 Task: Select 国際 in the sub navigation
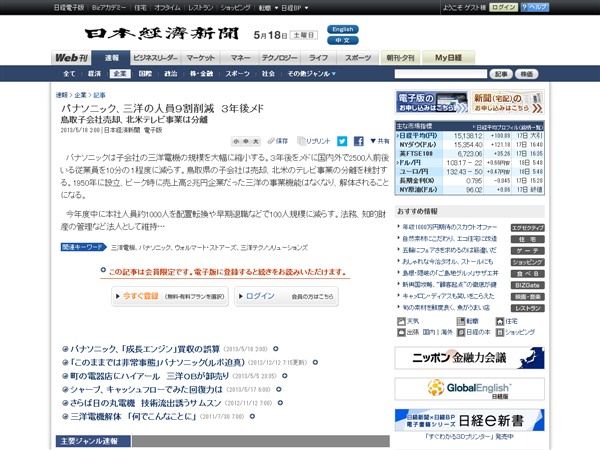pyautogui.click(x=145, y=73)
